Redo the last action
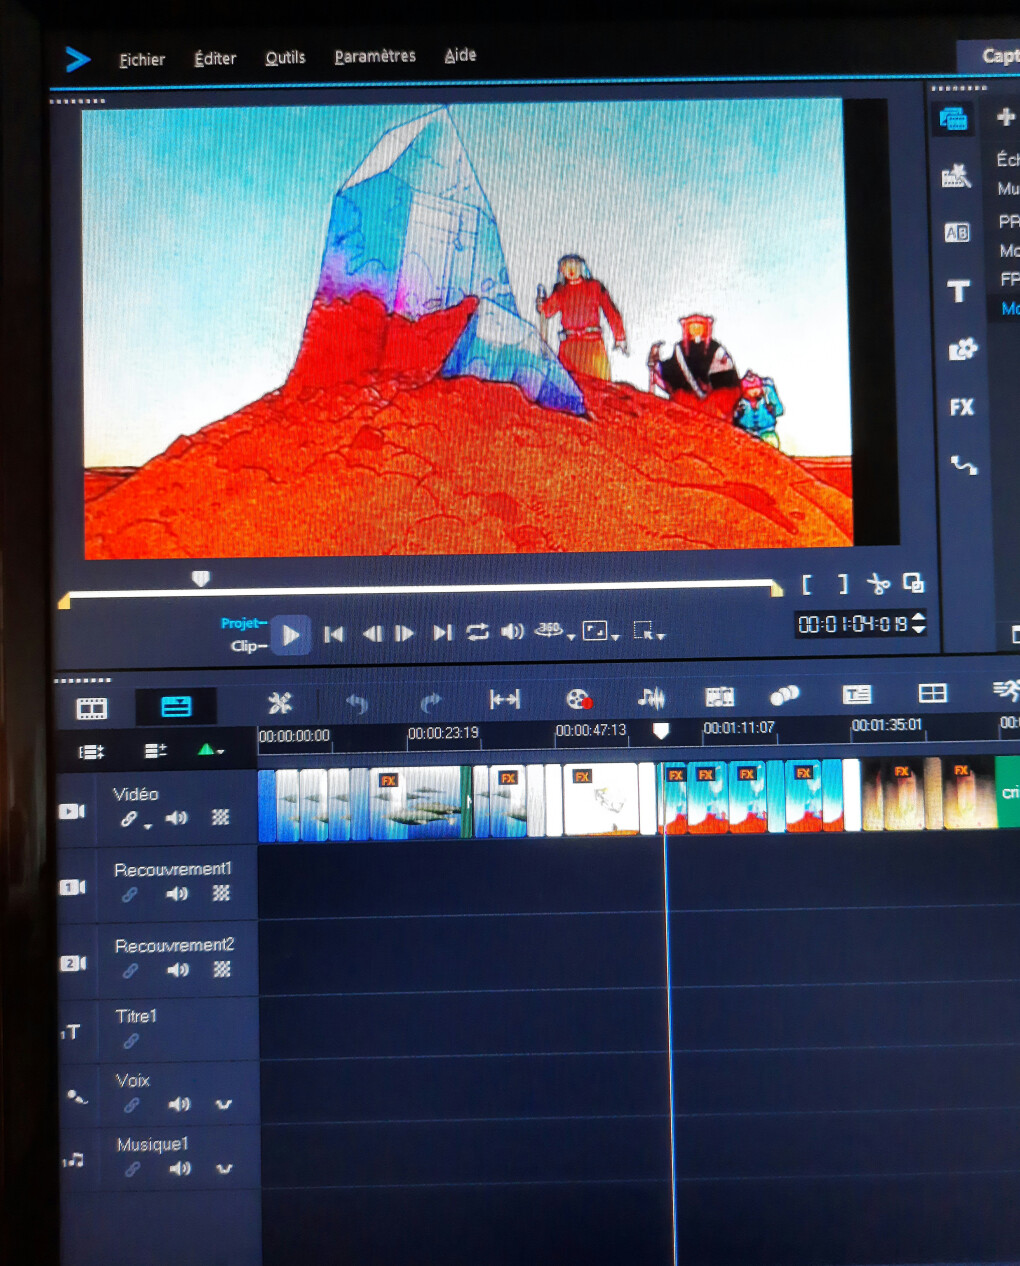Screen dimensions: 1020x1266 click(x=431, y=701)
